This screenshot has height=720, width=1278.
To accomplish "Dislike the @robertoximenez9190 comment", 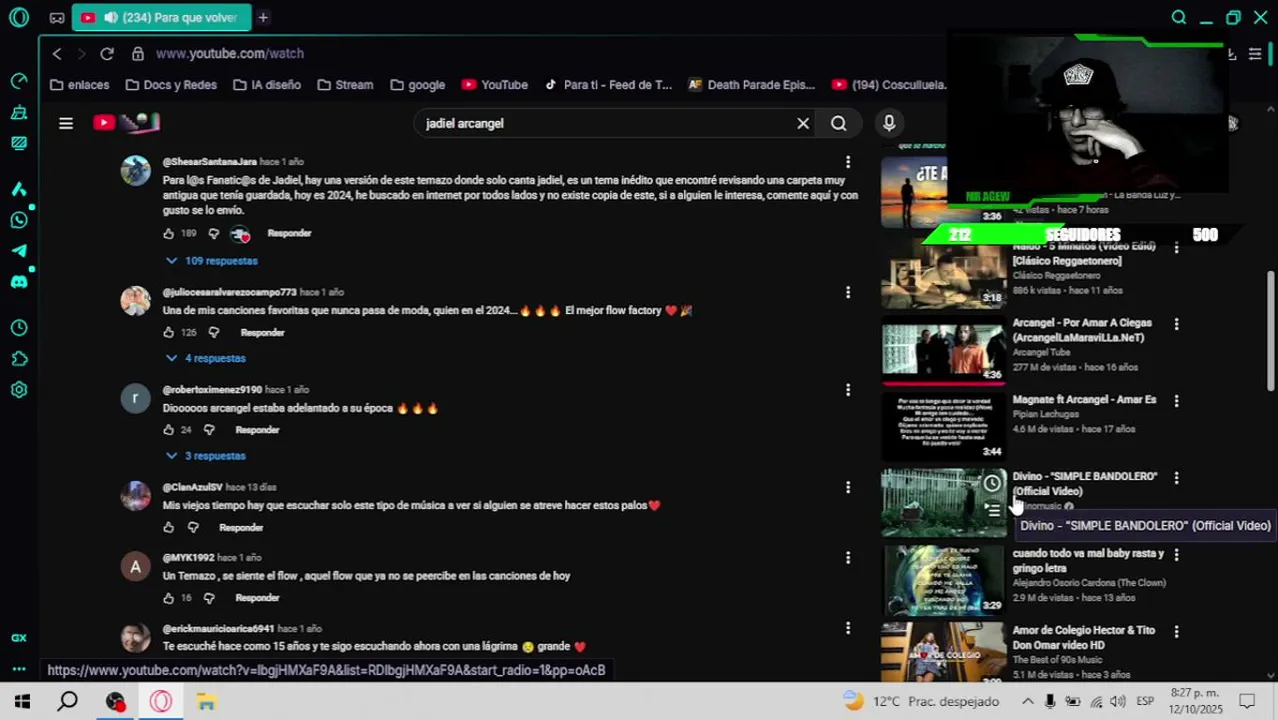I will (x=209, y=430).
